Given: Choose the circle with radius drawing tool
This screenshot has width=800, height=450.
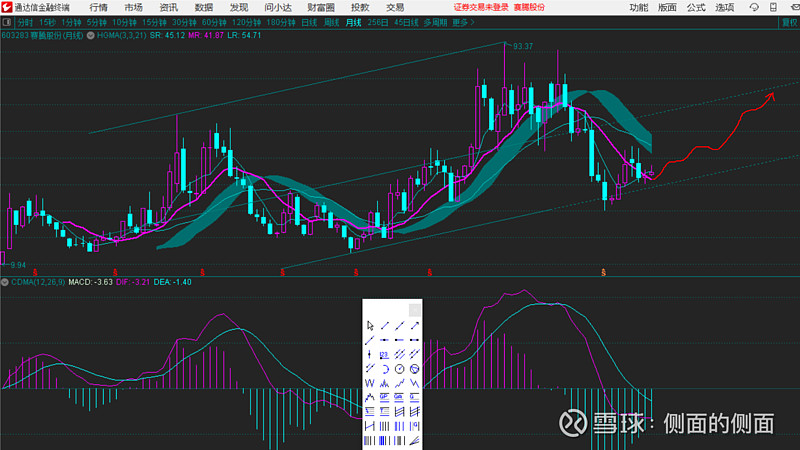Looking at the screenshot, I should coord(399,369).
